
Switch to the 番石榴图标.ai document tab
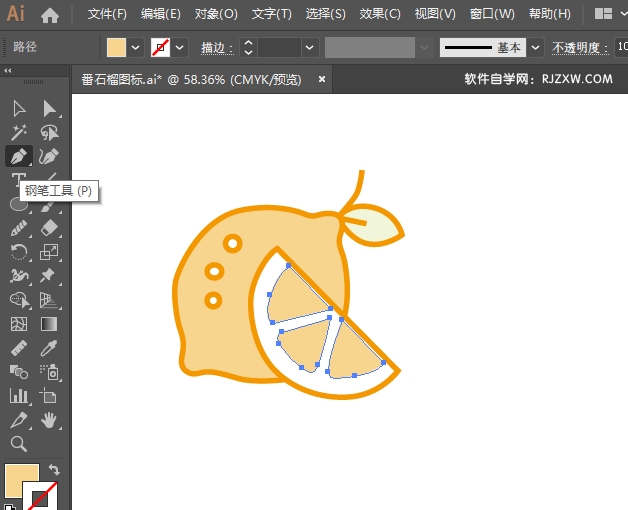[191, 79]
